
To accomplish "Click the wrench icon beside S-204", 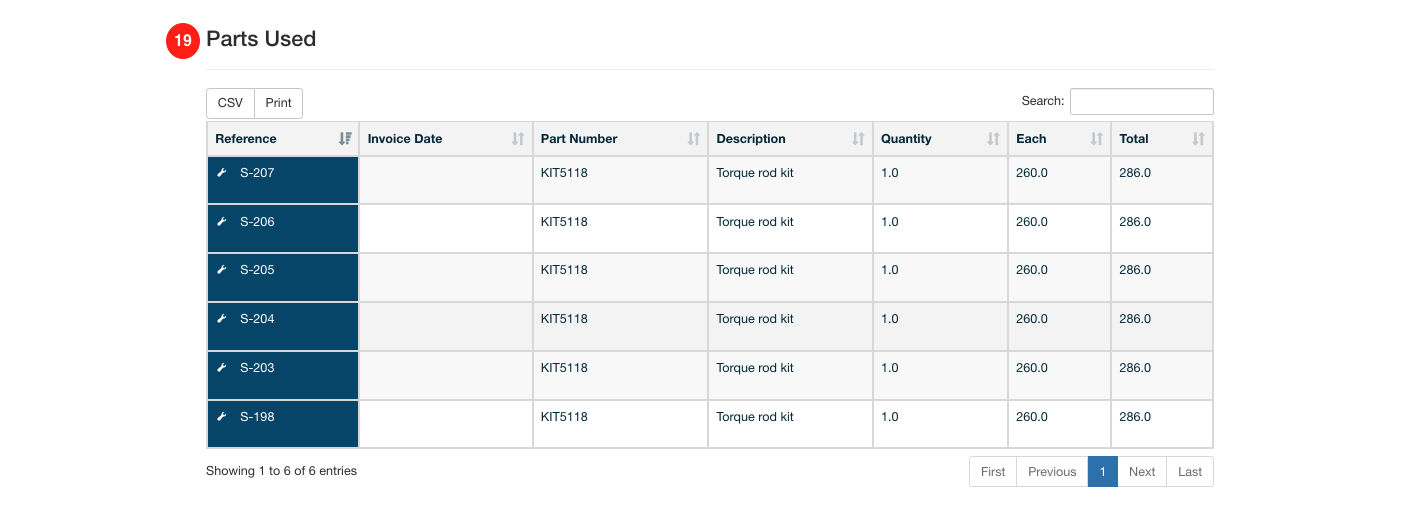I will (222, 319).
